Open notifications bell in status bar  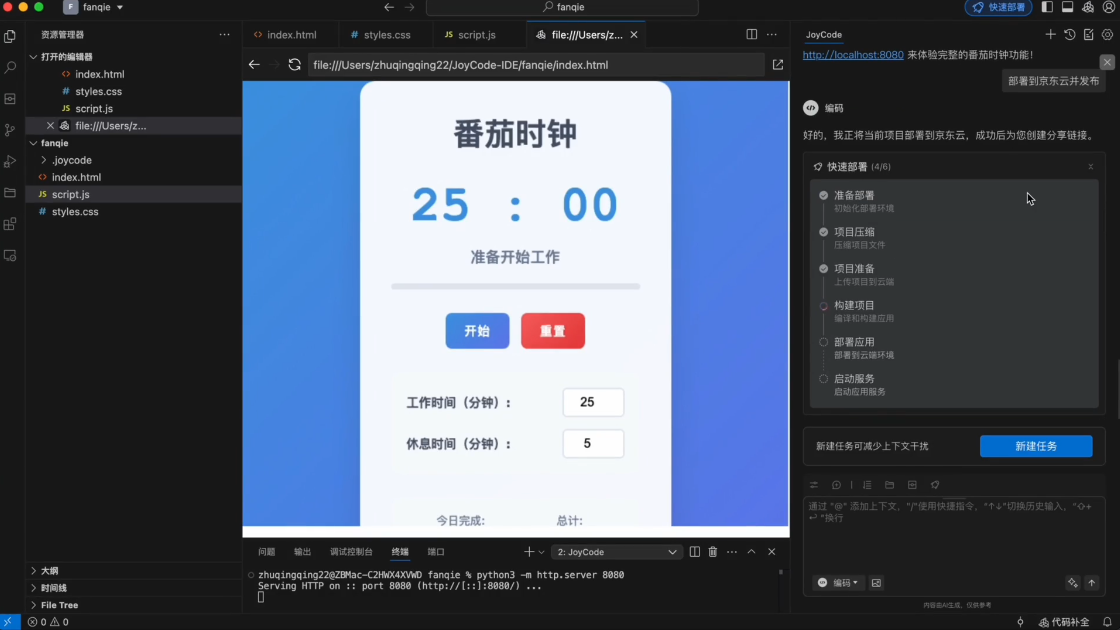tap(1107, 622)
